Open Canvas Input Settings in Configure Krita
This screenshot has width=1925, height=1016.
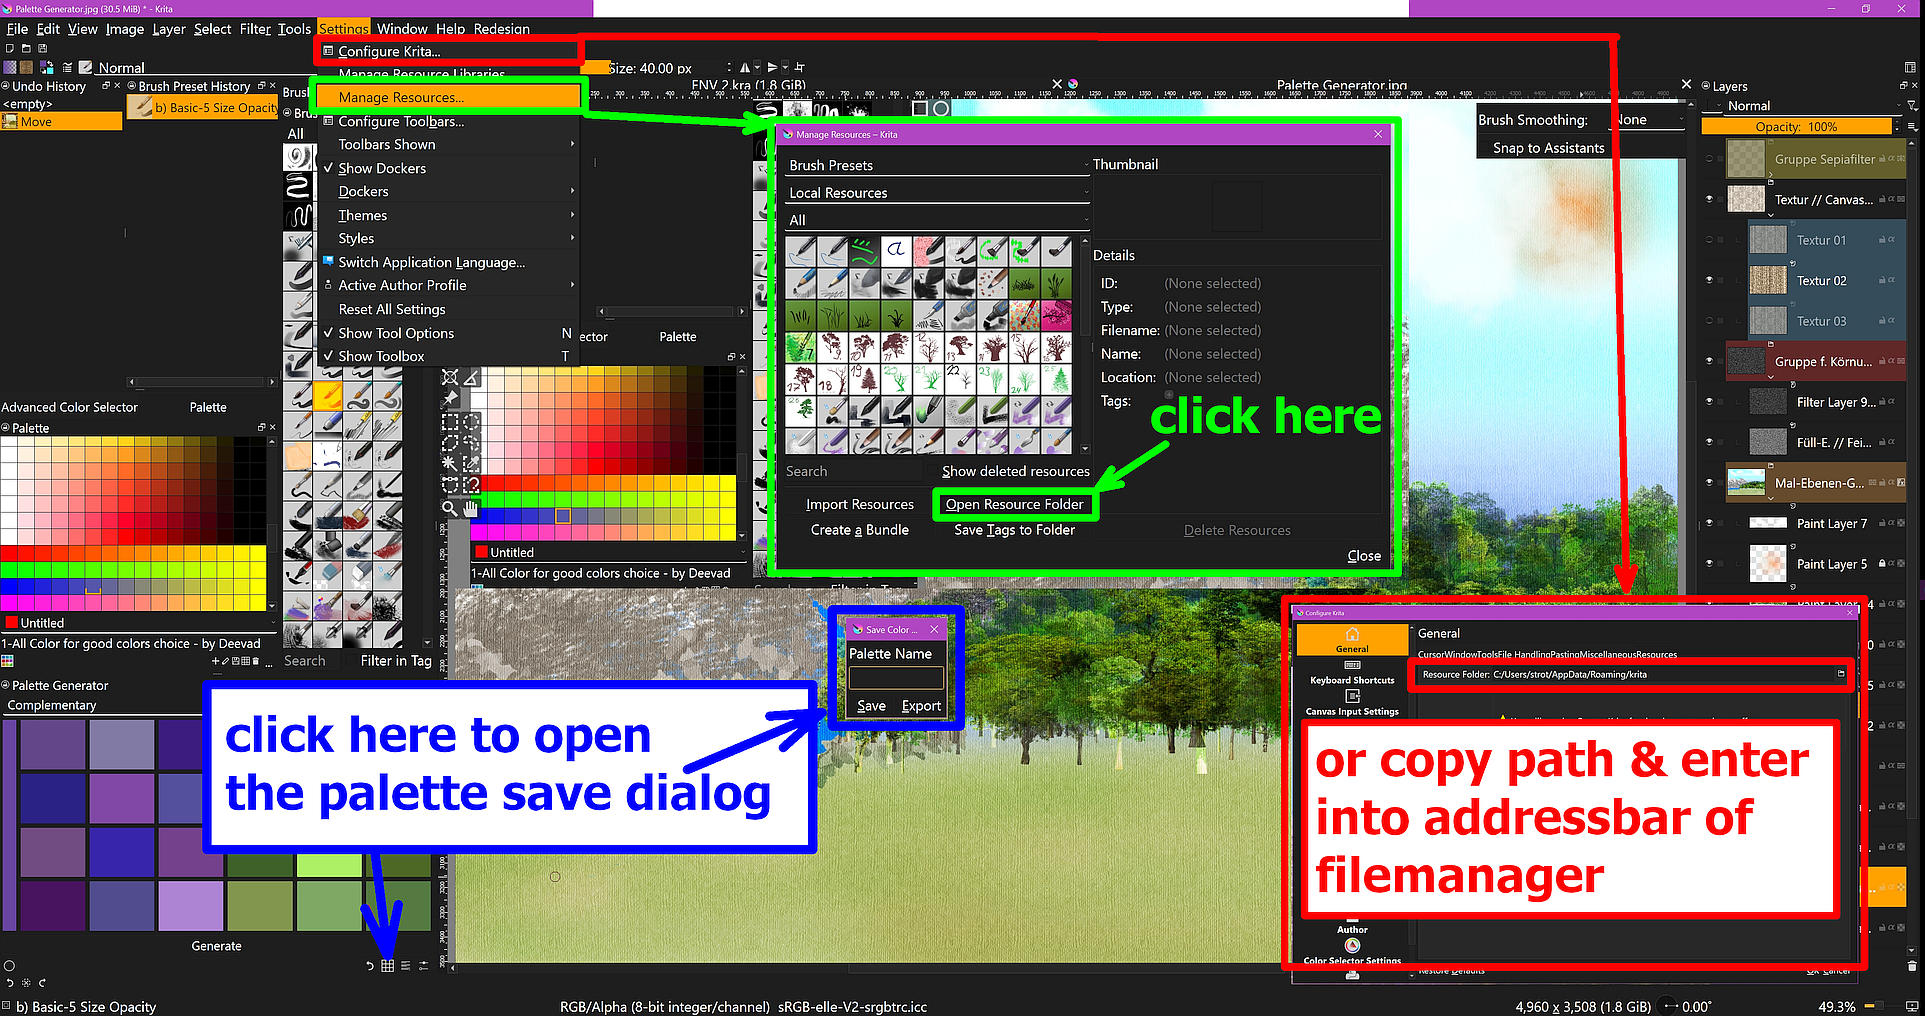(x=1352, y=703)
